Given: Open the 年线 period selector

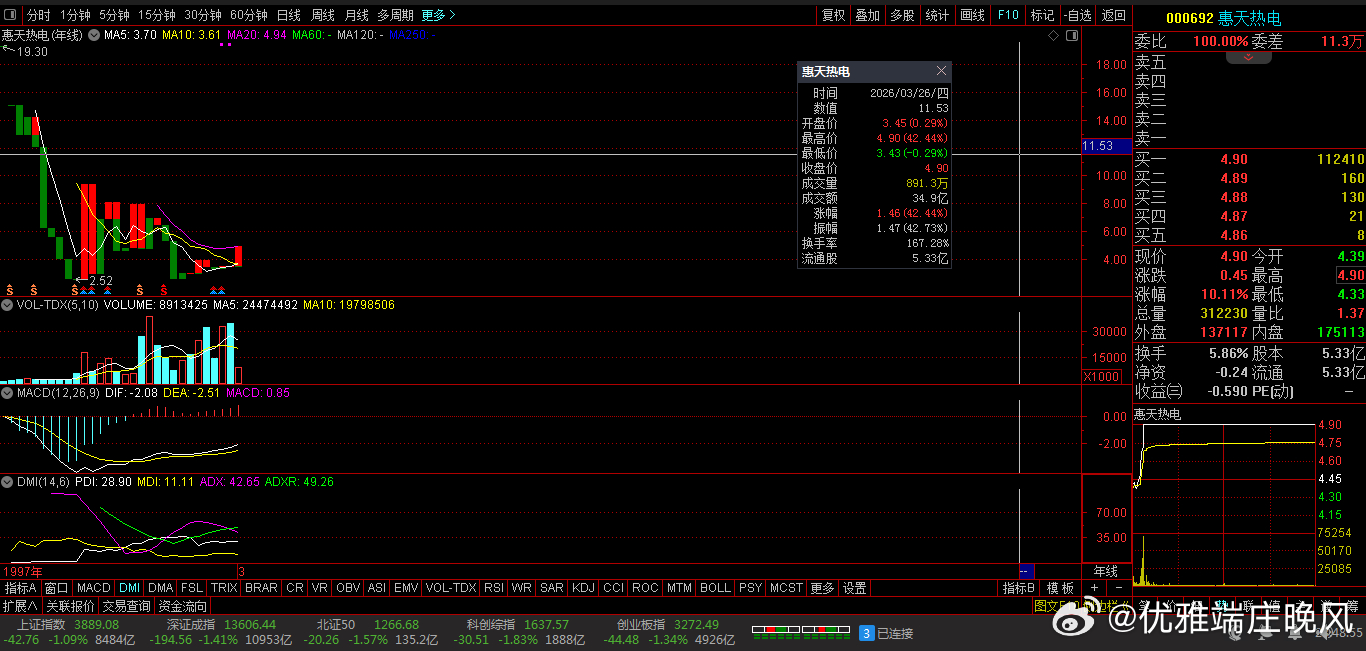Looking at the screenshot, I should point(1105,571).
